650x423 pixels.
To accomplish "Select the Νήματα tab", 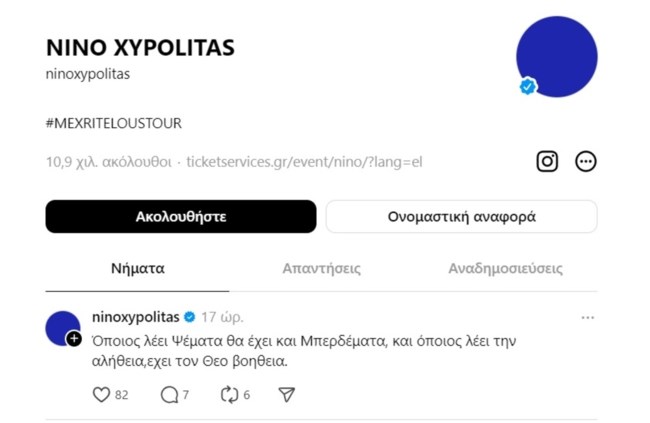I will [137, 269].
